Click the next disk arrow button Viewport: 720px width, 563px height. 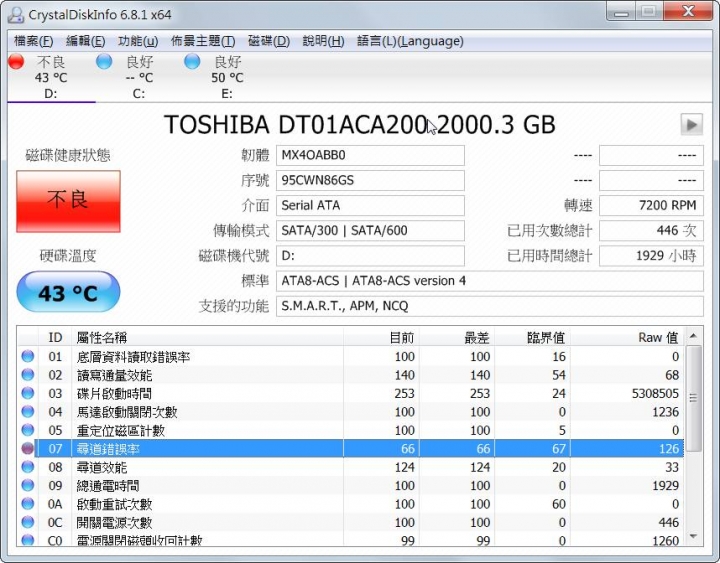click(691, 124)
